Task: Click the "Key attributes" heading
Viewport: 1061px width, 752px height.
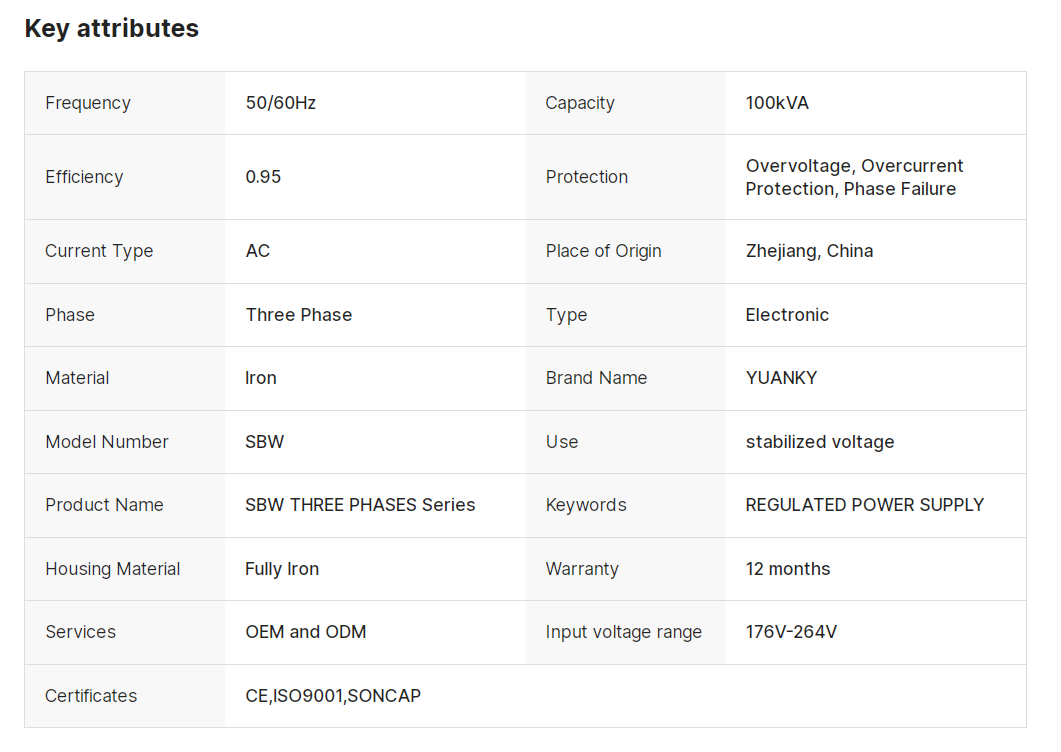Action: 111,29
